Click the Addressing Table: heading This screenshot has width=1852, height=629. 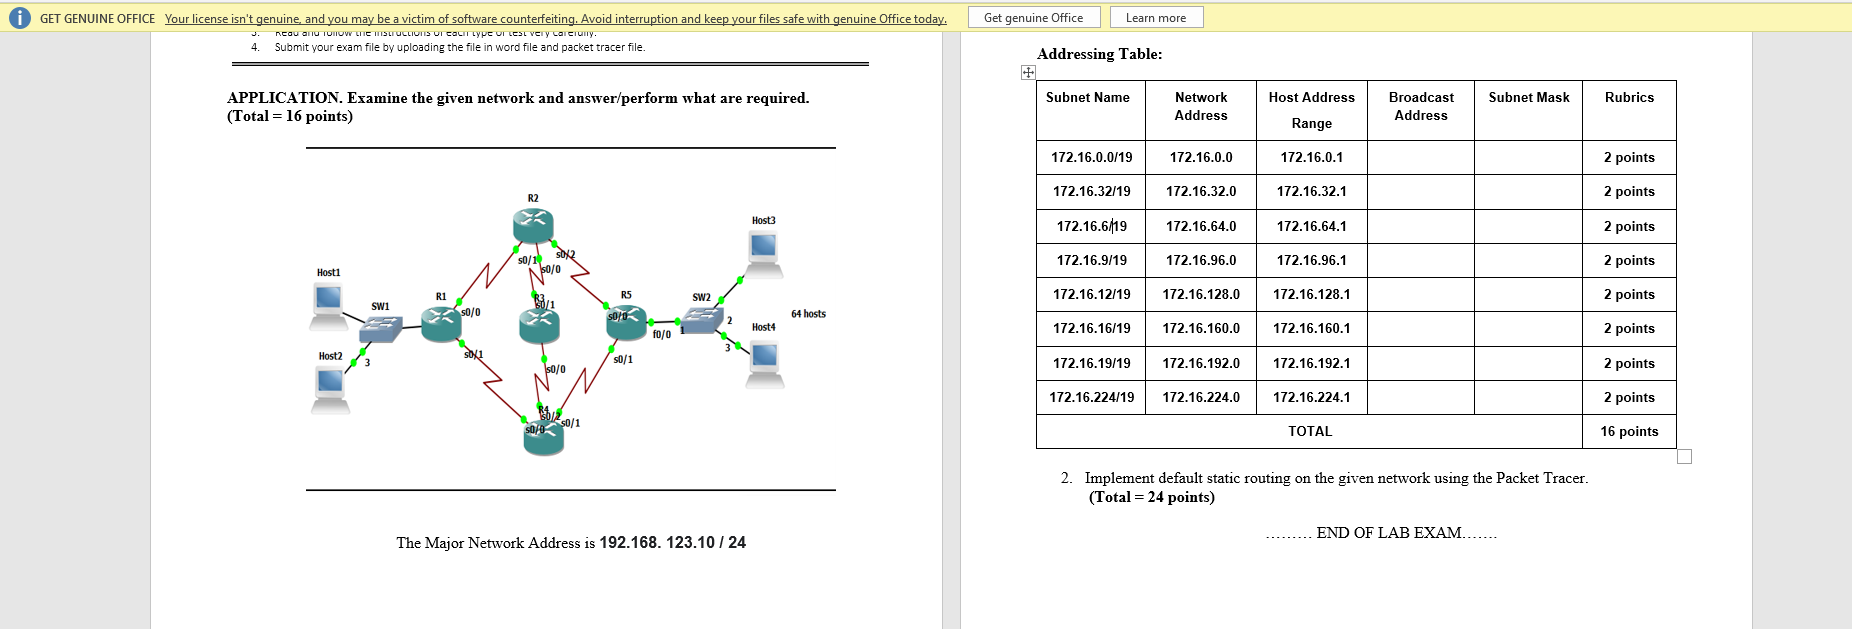[x=1100, y=54]
